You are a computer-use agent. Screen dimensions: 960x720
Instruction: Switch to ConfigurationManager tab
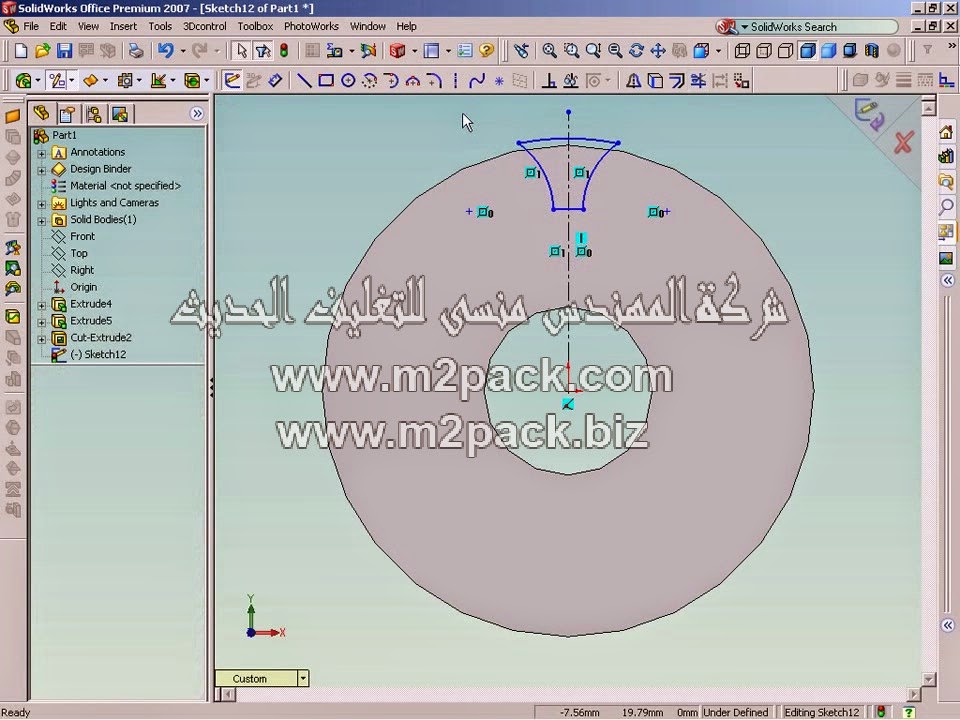click(94, 114)
